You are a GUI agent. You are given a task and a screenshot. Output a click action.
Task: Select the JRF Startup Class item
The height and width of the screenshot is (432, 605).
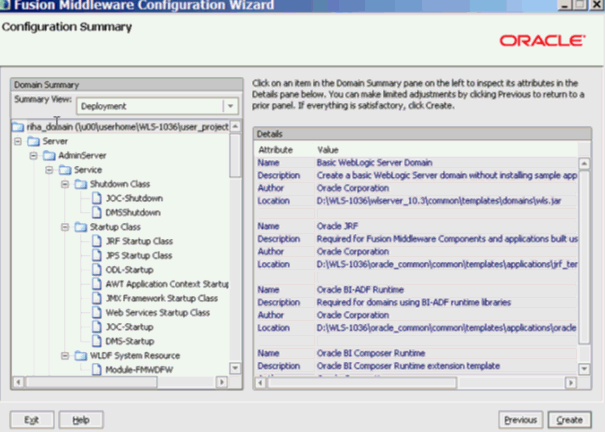click(x=139, y=241)
